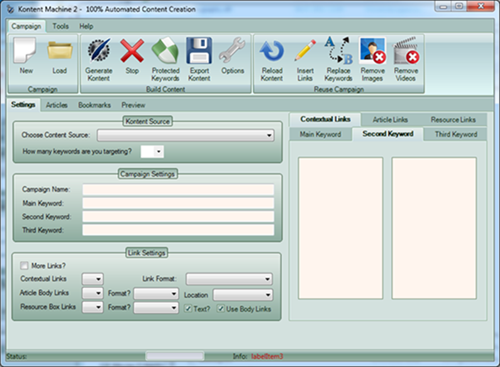Click the Replace Keywords icon
500x367 pixels.
tap(339, 50)
